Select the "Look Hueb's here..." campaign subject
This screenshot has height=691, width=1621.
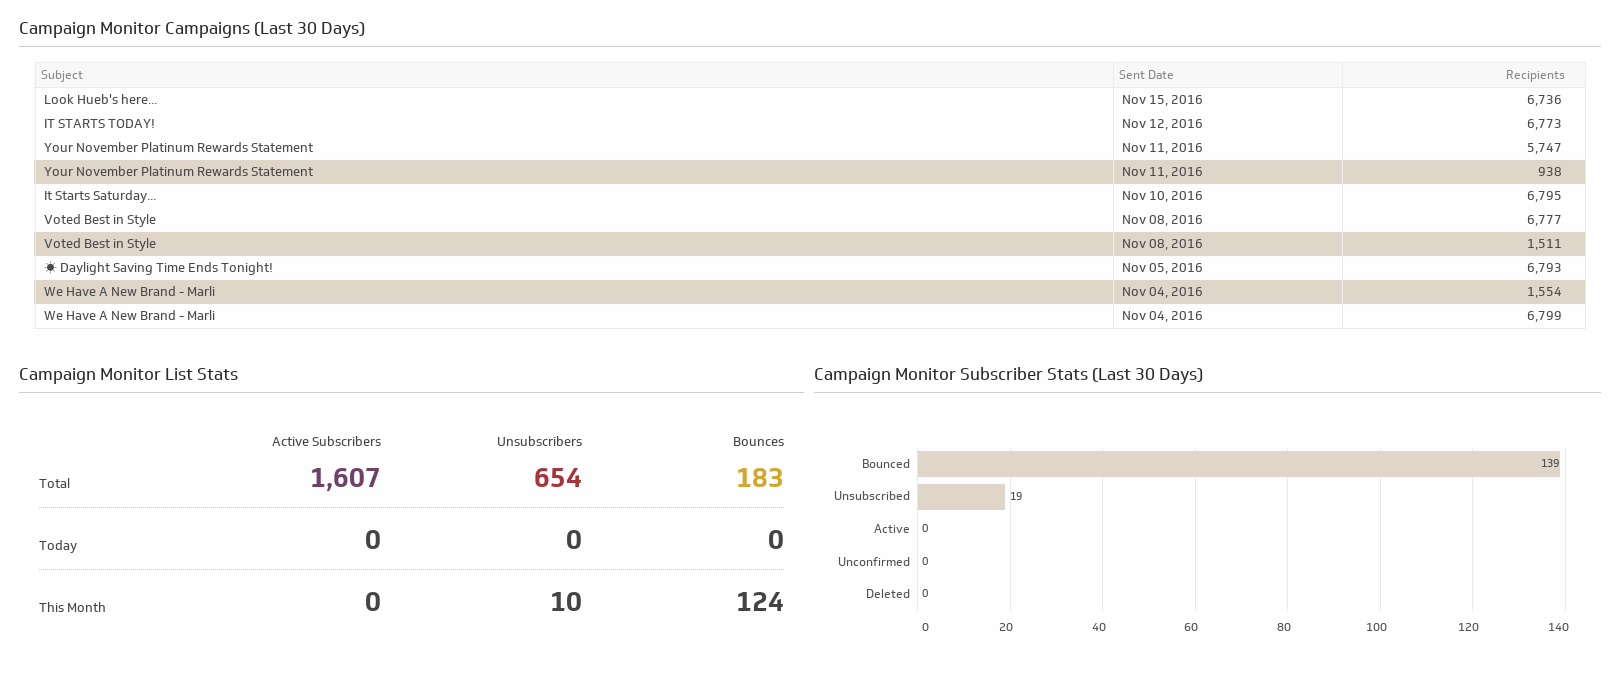tap(100, 100)
